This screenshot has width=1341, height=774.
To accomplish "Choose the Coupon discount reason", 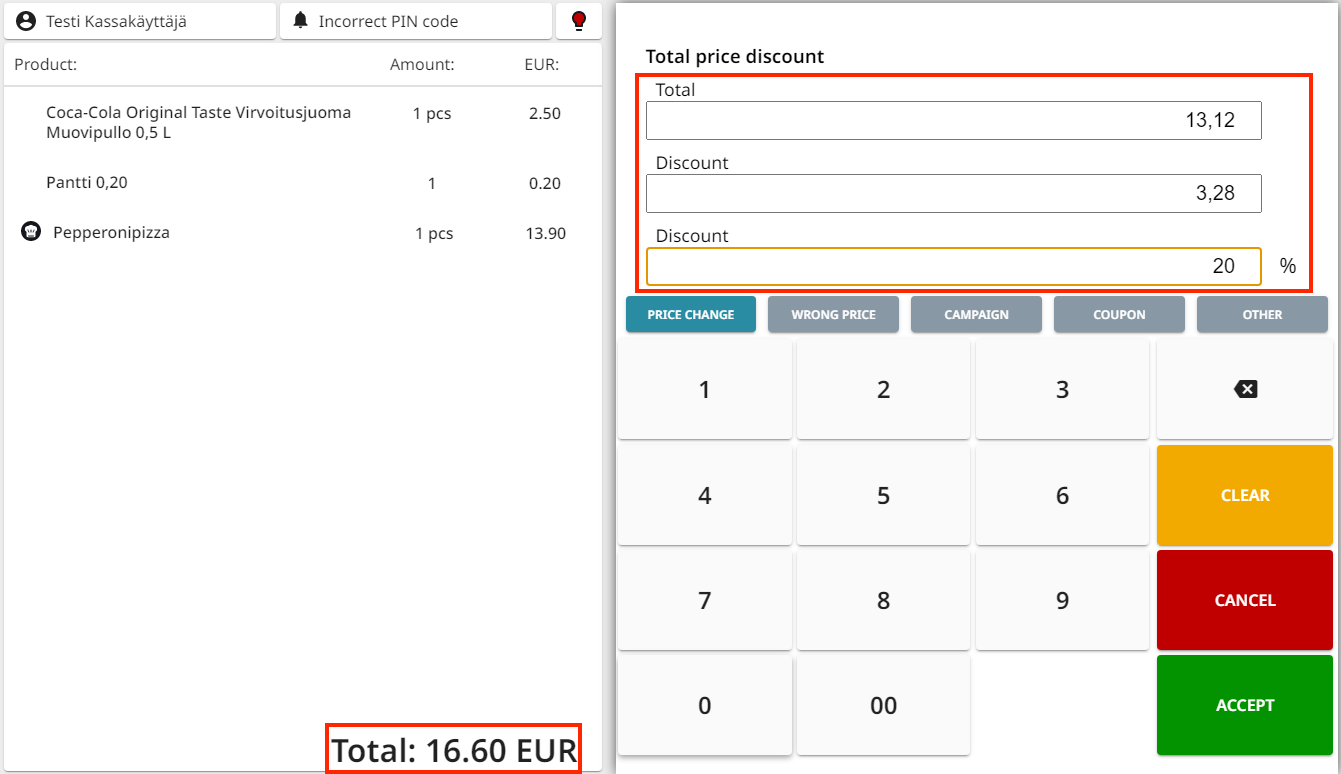I will tap(1119, 314).
